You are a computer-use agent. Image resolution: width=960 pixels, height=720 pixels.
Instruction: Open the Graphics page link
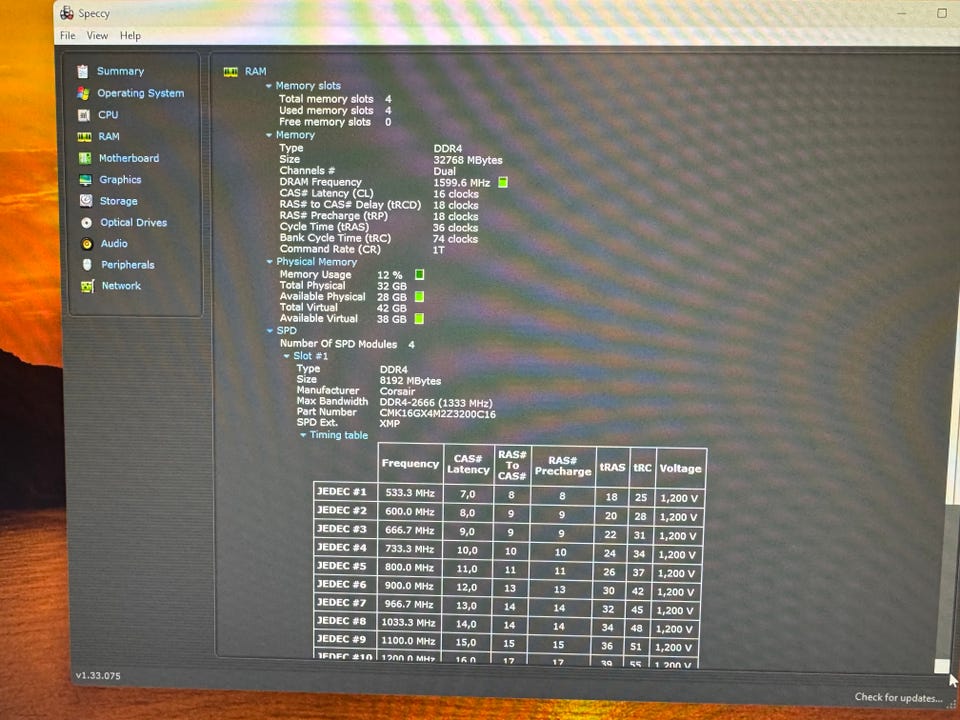click(121, 179)
